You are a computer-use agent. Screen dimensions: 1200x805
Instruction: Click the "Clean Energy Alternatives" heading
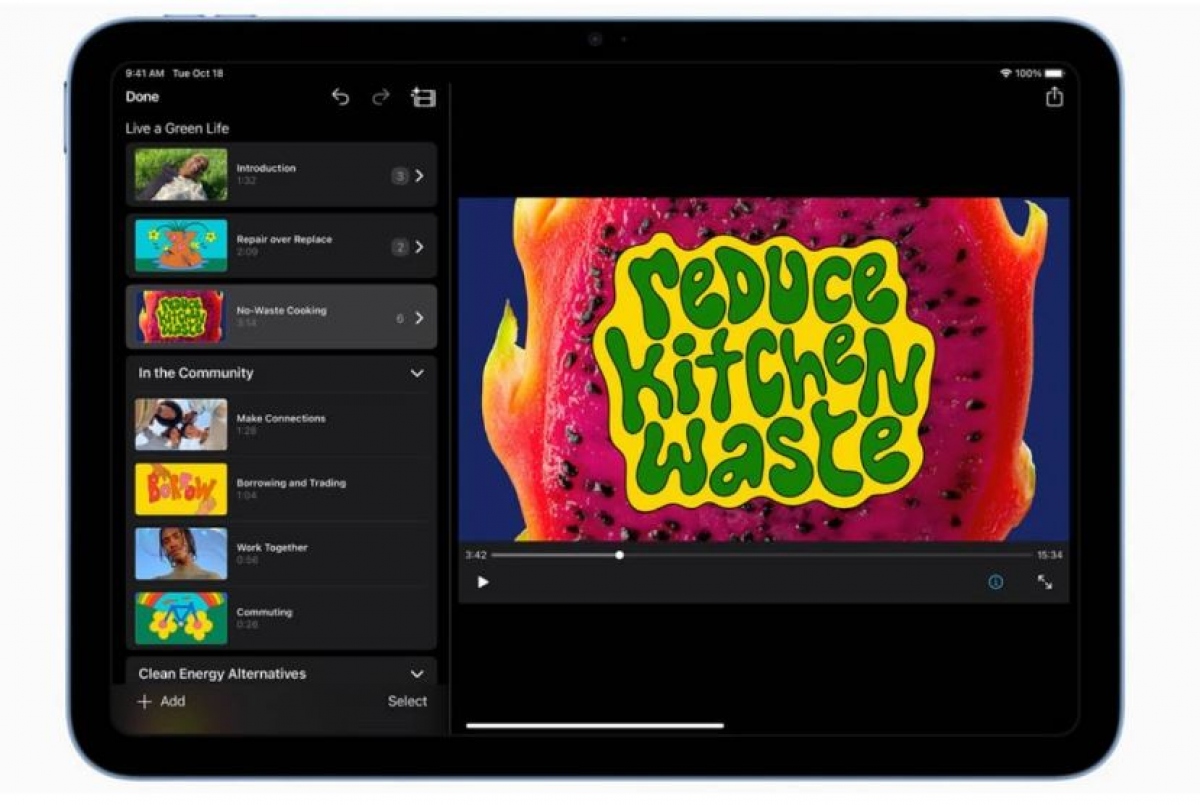tap(222, 674)
